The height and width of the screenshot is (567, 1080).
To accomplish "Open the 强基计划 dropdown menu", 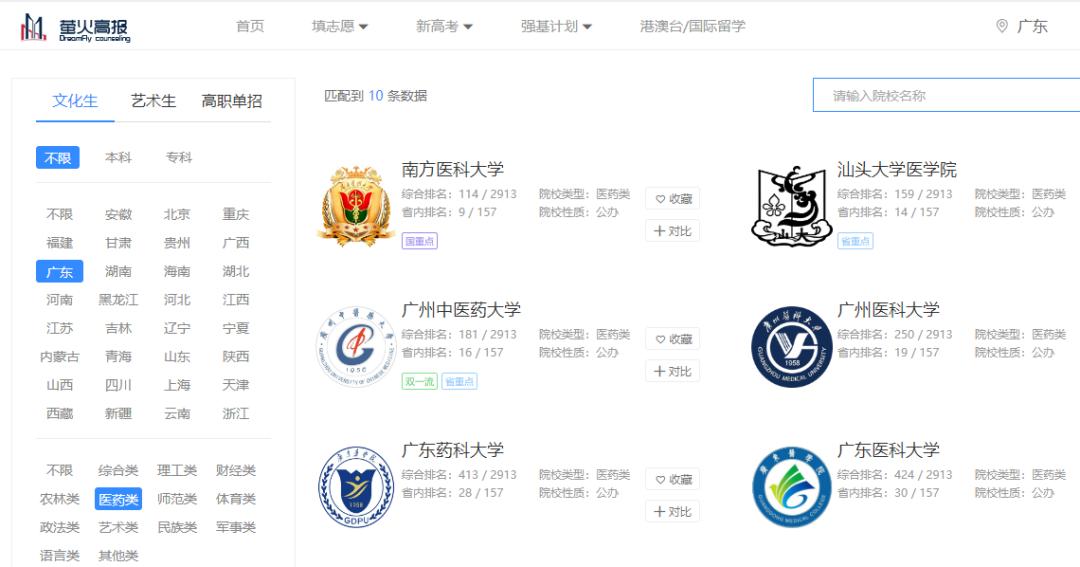I will pos(556,26).
